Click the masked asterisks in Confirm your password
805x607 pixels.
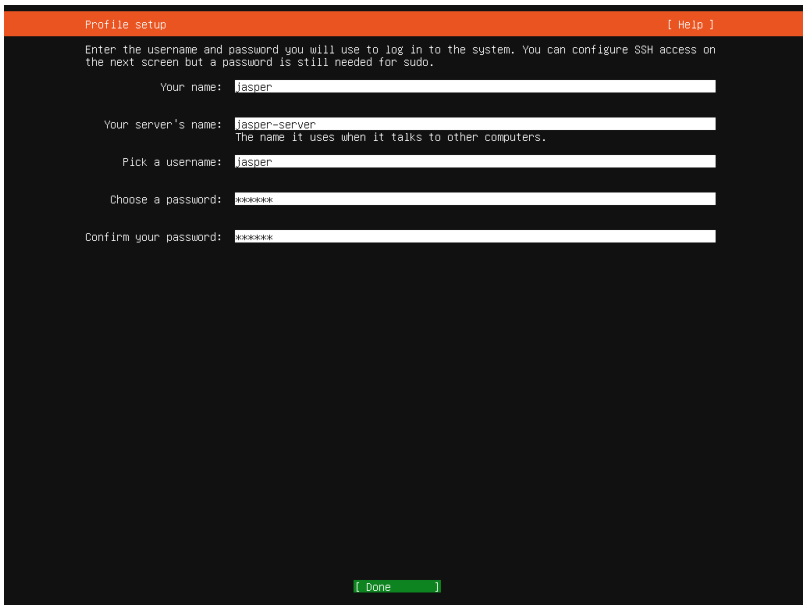[x=254, y=238]
